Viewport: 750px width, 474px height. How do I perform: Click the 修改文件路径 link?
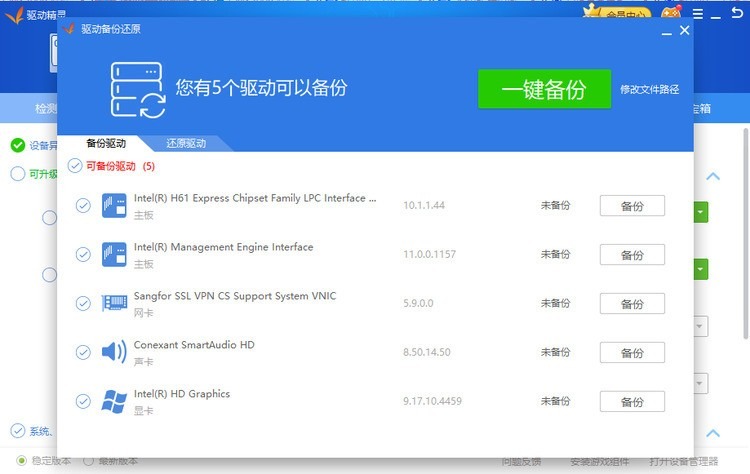[x=650, y=89]
